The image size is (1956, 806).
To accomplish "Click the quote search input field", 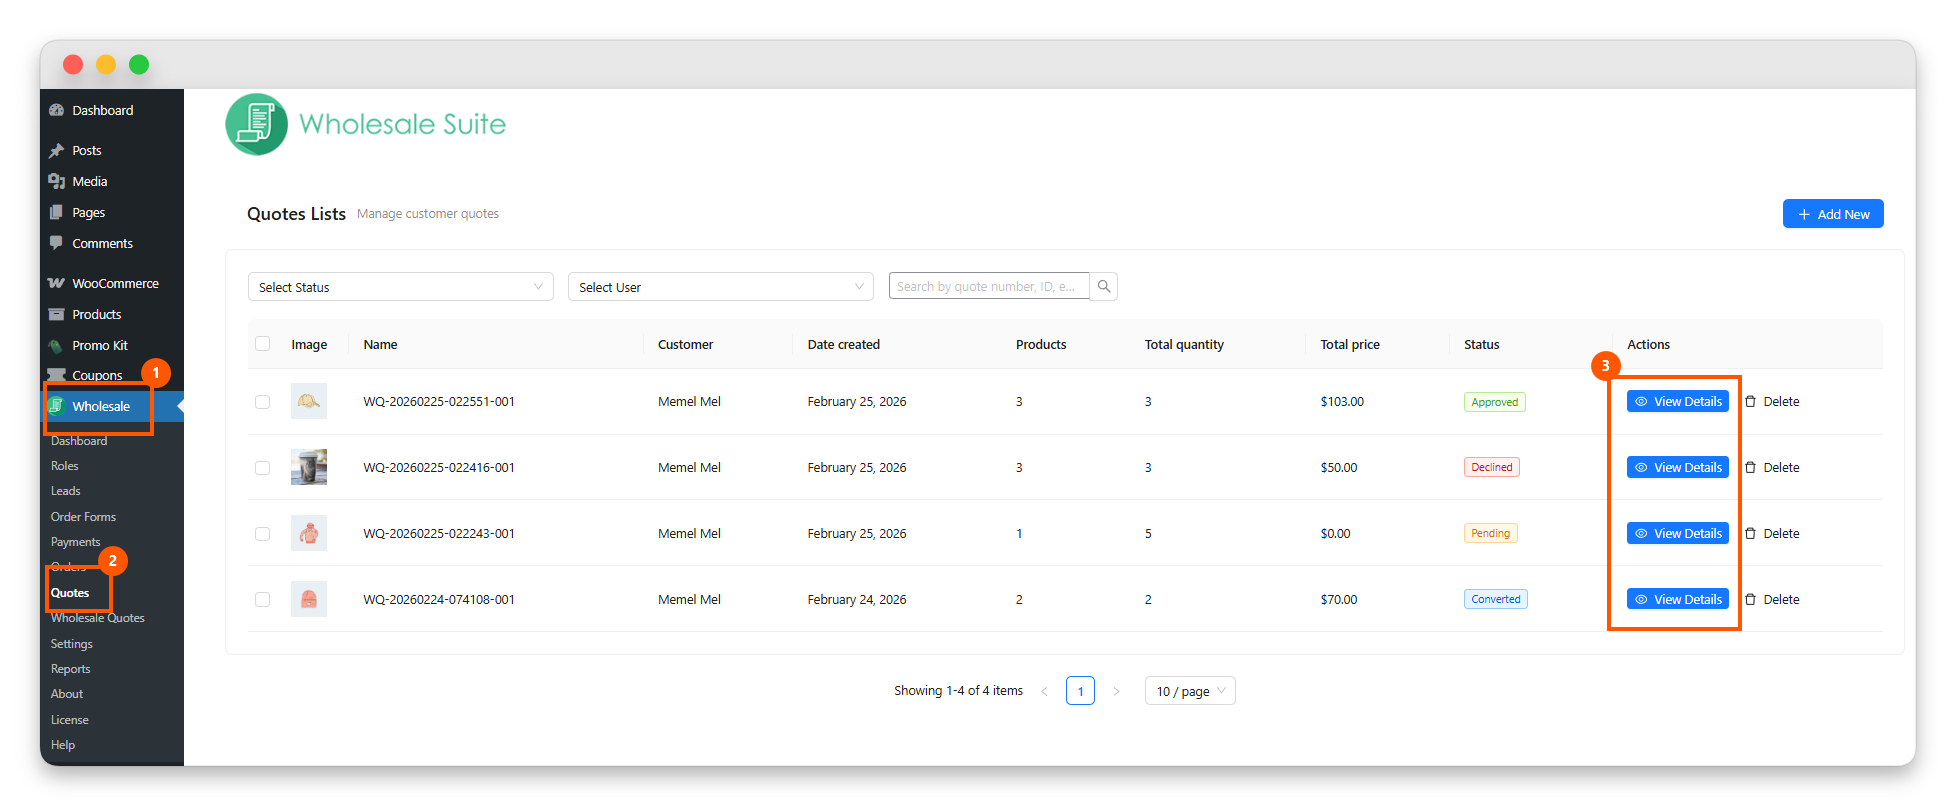I will [x=988, y=287].
